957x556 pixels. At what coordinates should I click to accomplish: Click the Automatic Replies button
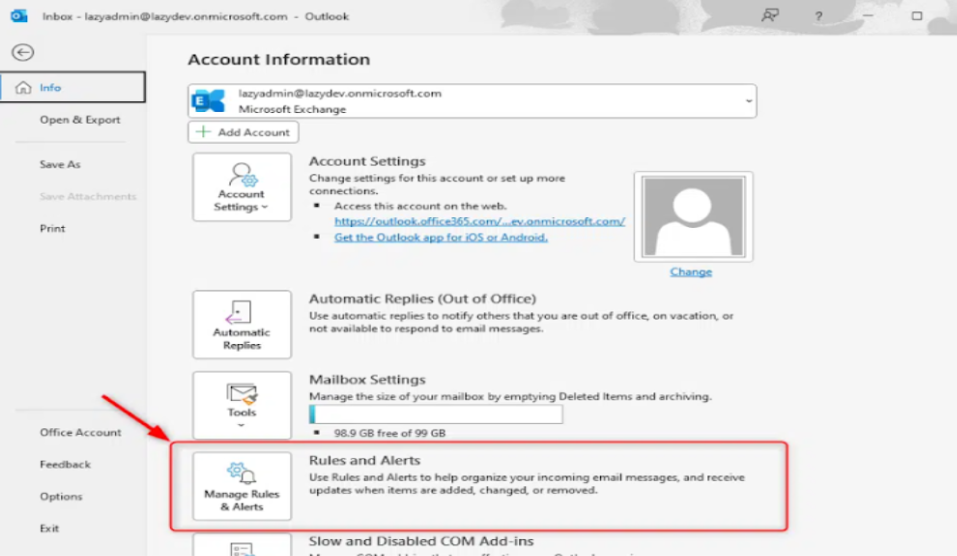[242, 325]
